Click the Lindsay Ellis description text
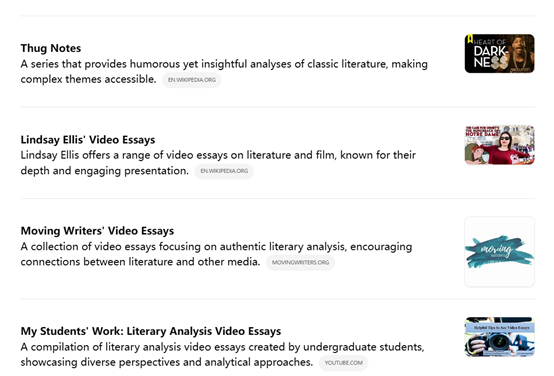 click(218, 163)
